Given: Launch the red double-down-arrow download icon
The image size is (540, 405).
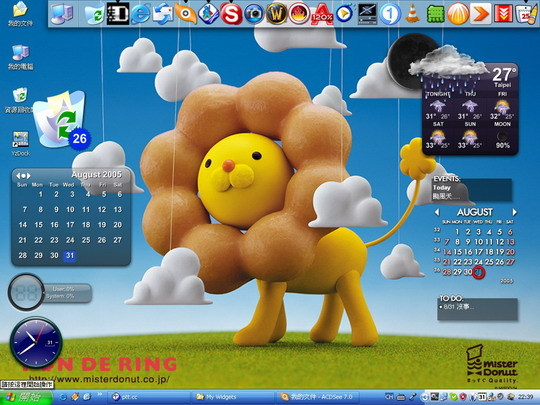Looking at the screenshot, I should point(503,14).
